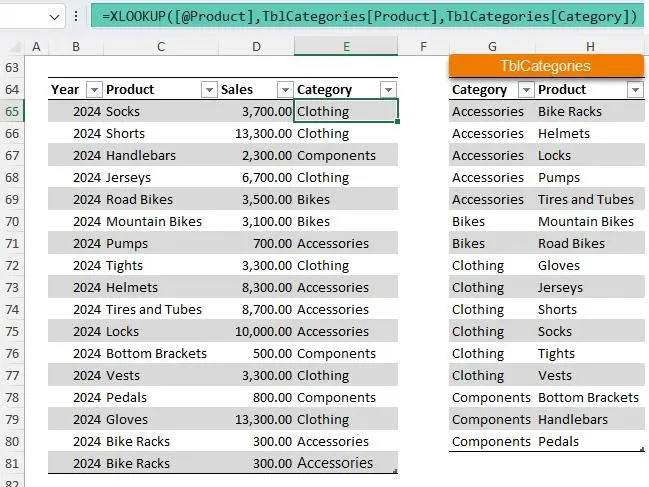This screenshot has width=649, height=487.
Task: Select column G header
Action: pyautogui.click(x=492, y=46)
